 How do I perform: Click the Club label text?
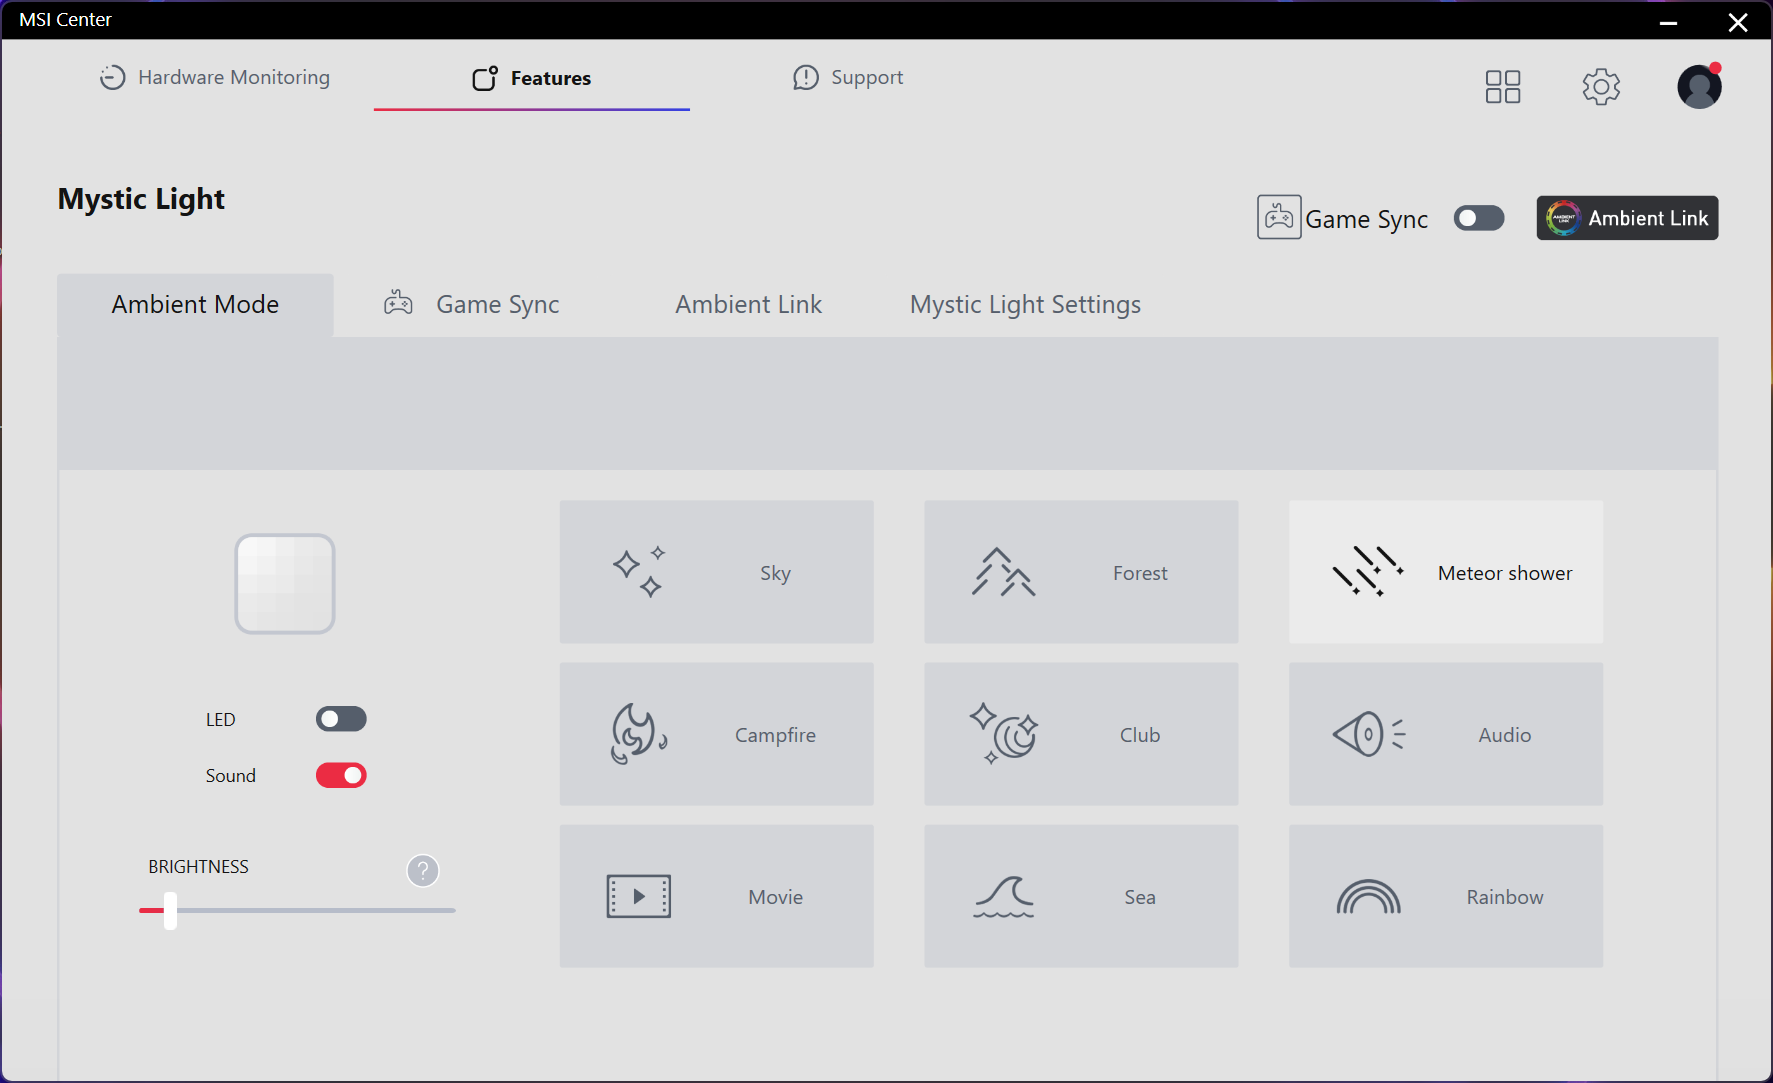point(1140,735)
